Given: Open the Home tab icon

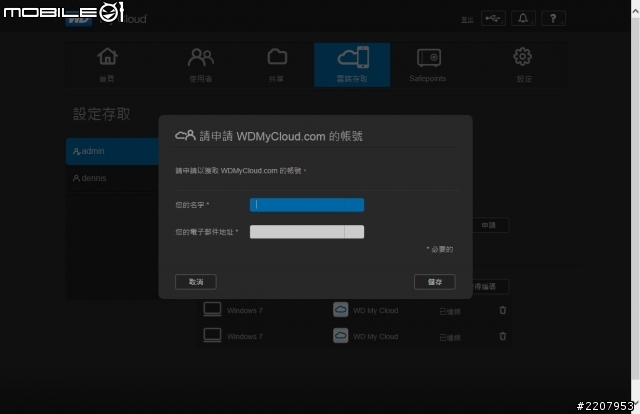Looking at the screenshot, I should (x=107, y=57).
